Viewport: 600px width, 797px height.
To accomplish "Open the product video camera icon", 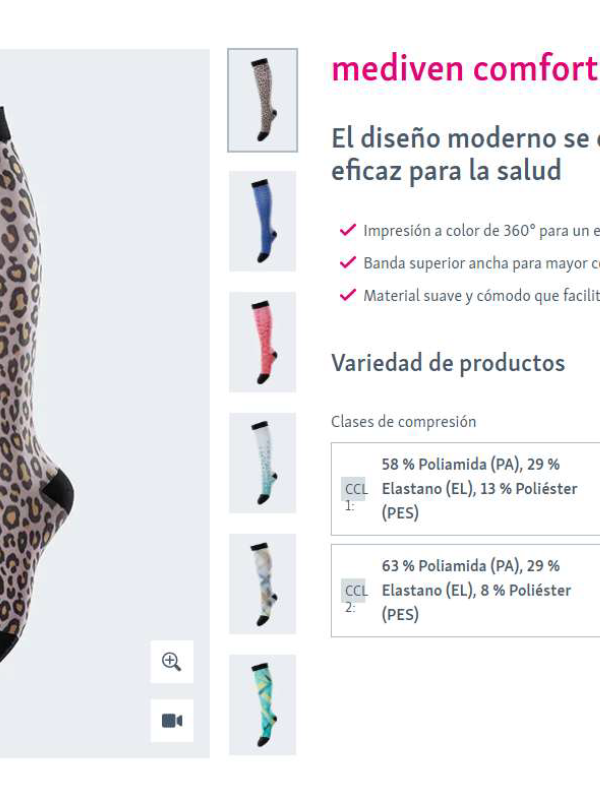I will pos(171,720).
